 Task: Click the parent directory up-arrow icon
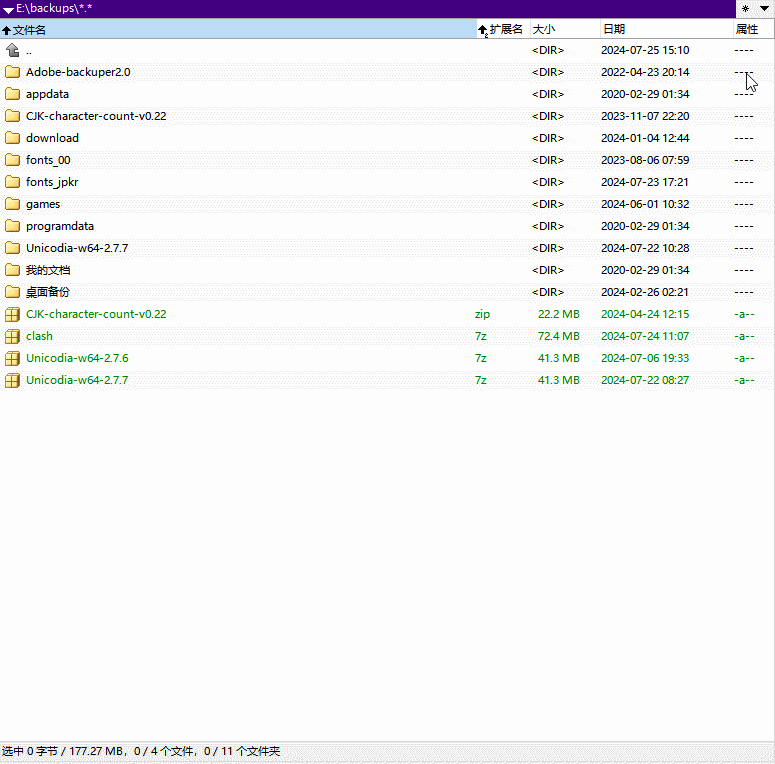point(12,50)
